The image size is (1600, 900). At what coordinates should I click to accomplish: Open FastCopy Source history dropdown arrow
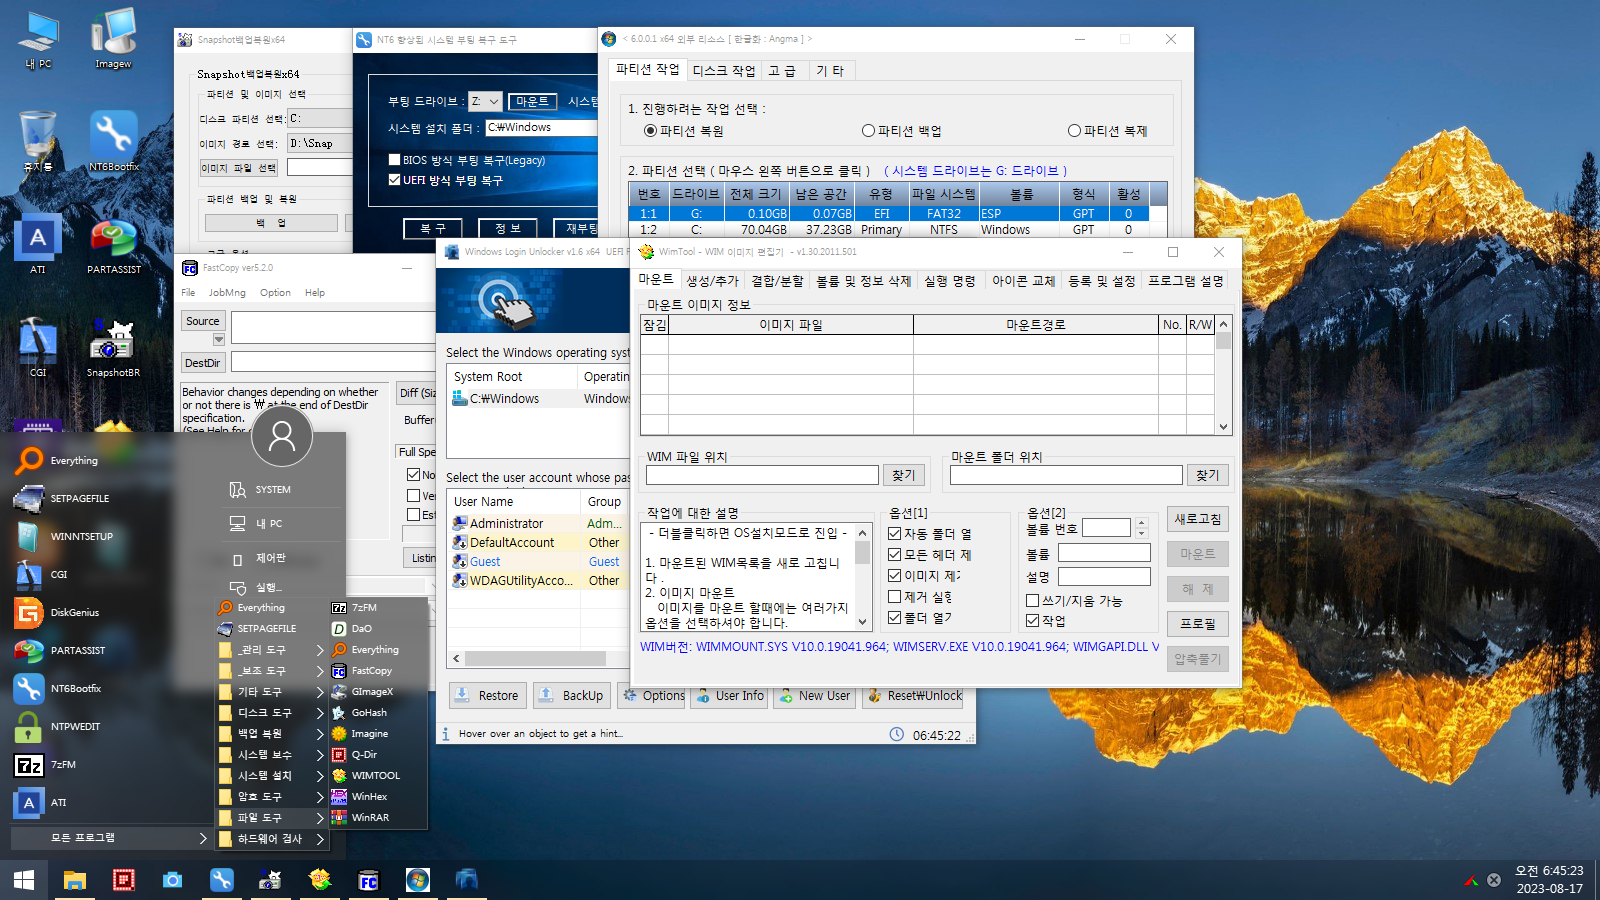pos(218,339)
